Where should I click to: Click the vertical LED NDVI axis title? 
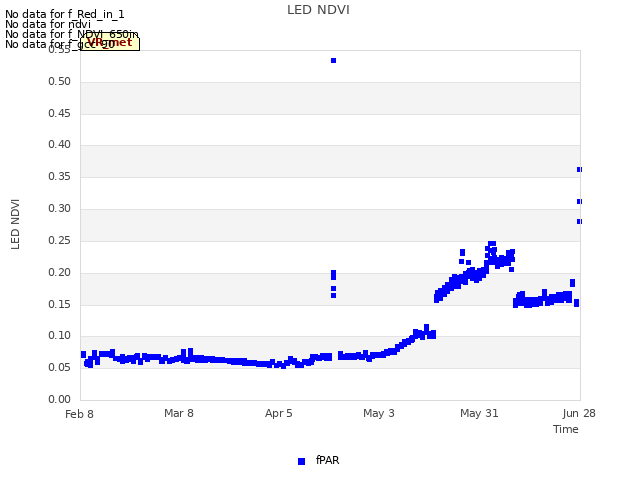pos(15,224)
